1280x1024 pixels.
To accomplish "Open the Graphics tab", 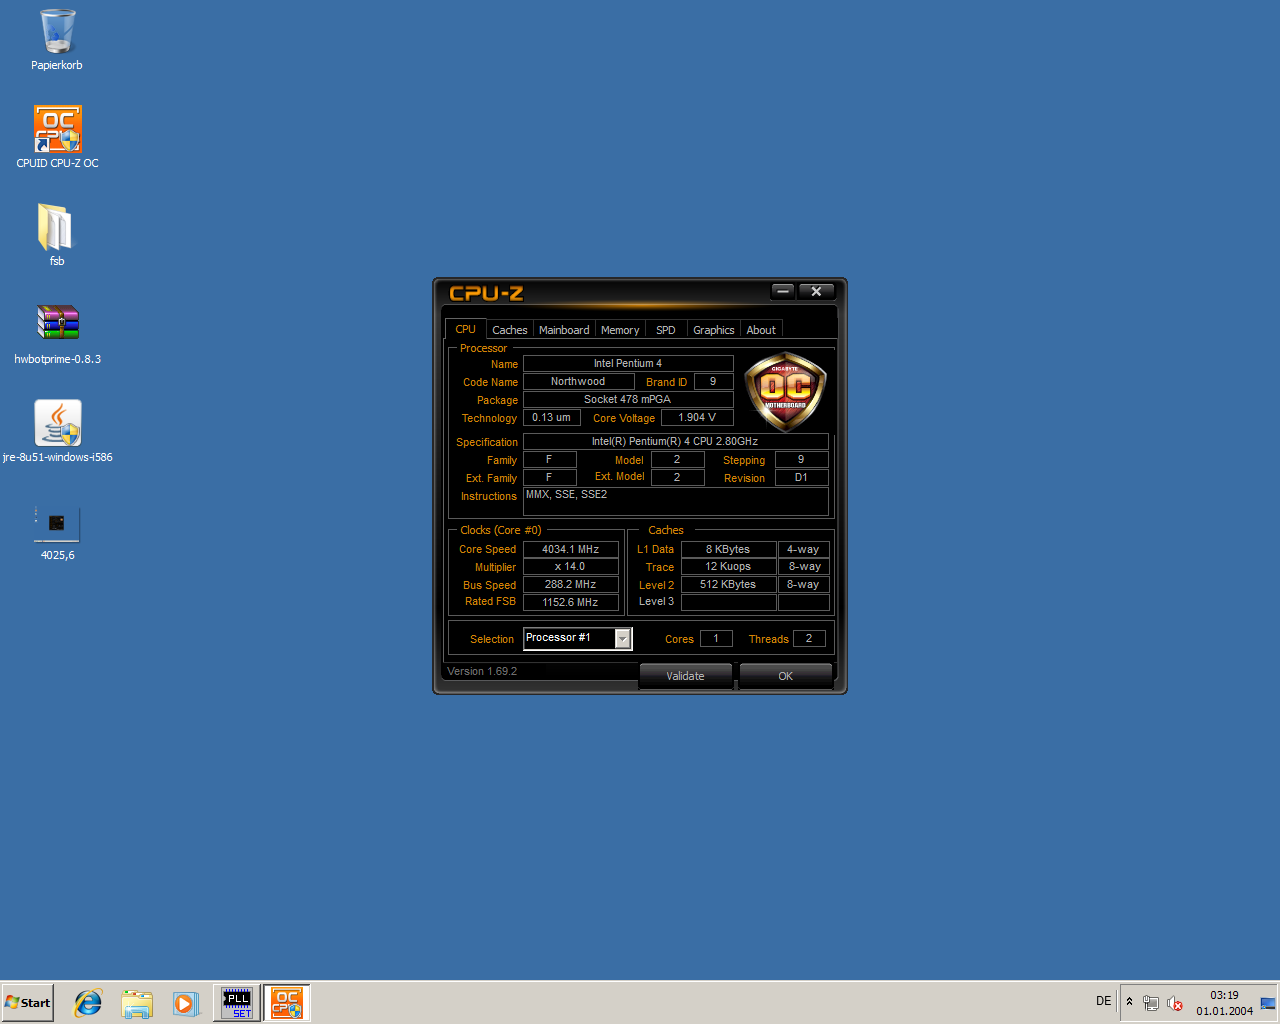I will pos(714,330).
